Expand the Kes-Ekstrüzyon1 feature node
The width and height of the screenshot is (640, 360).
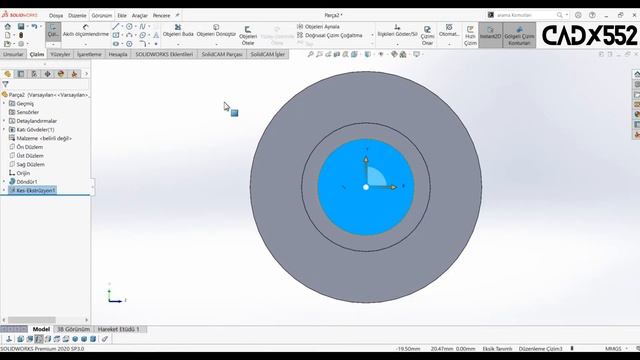(4, 190)
